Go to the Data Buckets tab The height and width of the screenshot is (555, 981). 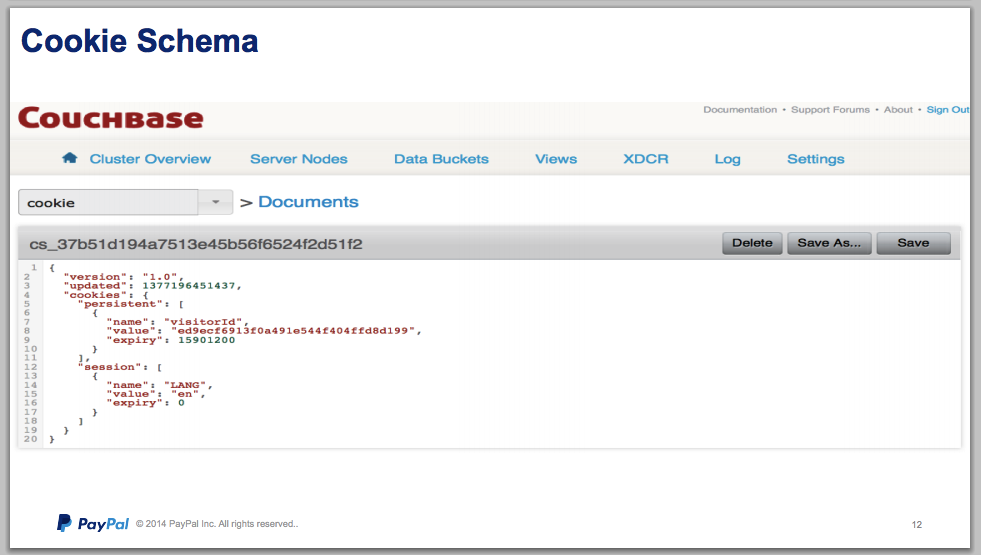441,159
